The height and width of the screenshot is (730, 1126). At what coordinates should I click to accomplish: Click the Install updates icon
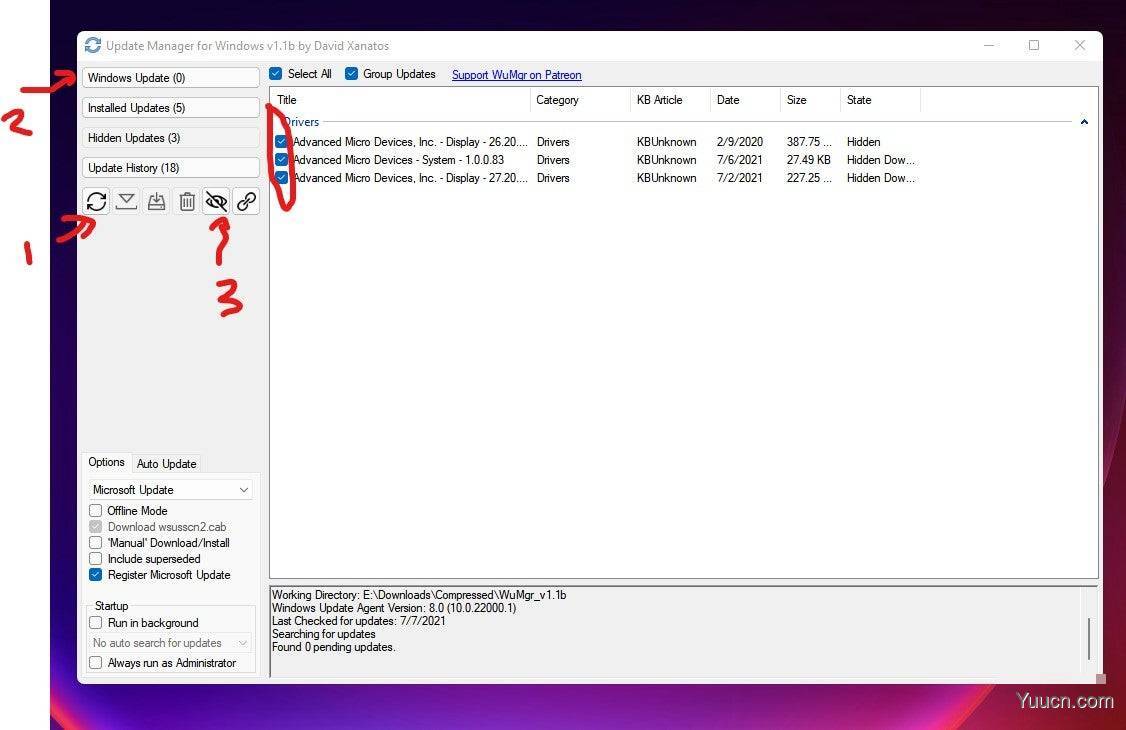pos(157,201)
